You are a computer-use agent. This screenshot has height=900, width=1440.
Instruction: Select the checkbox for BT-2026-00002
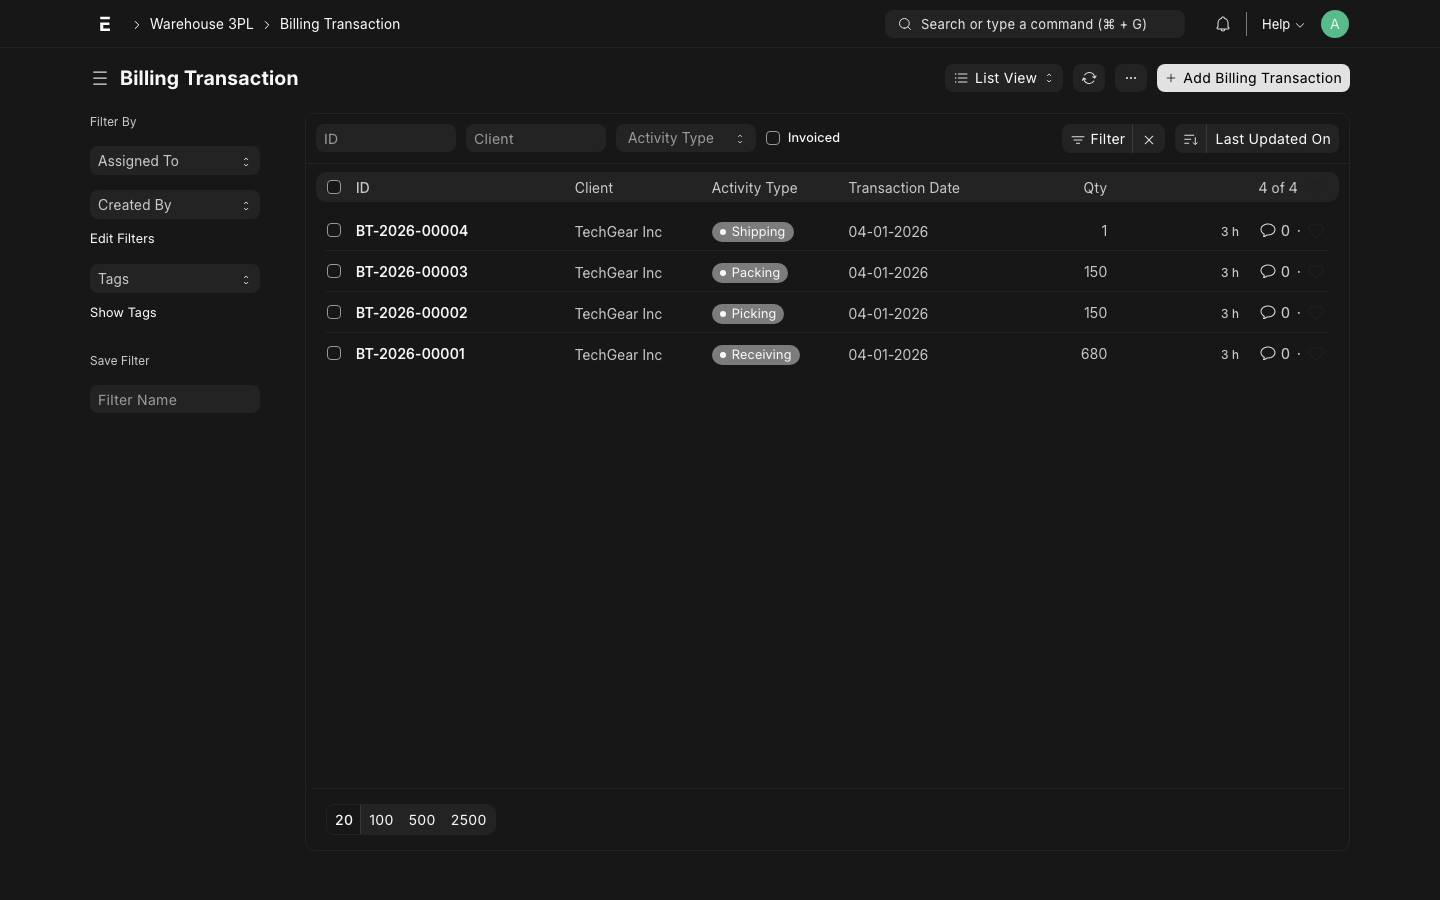(334, 312)
